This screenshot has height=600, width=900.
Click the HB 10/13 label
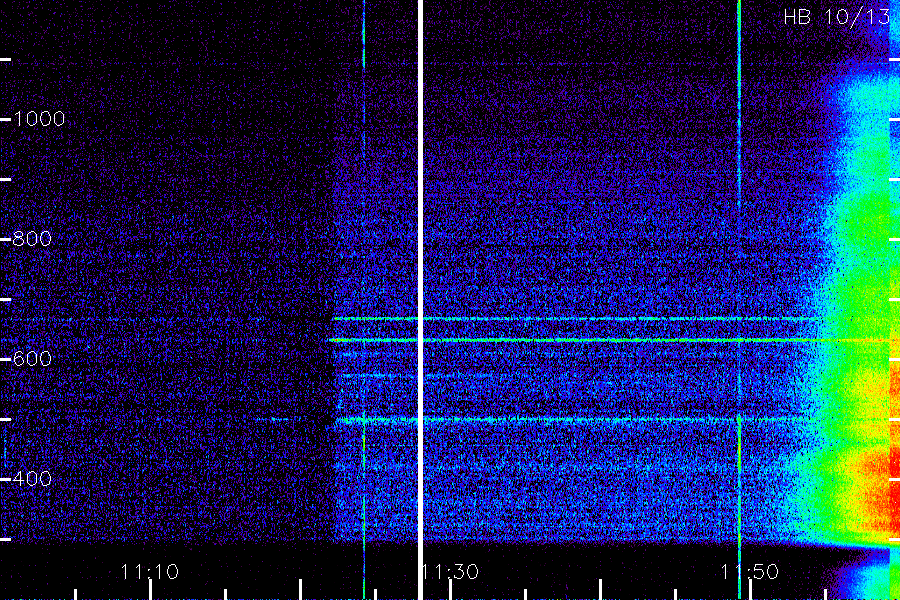click(x=837, y=17)
